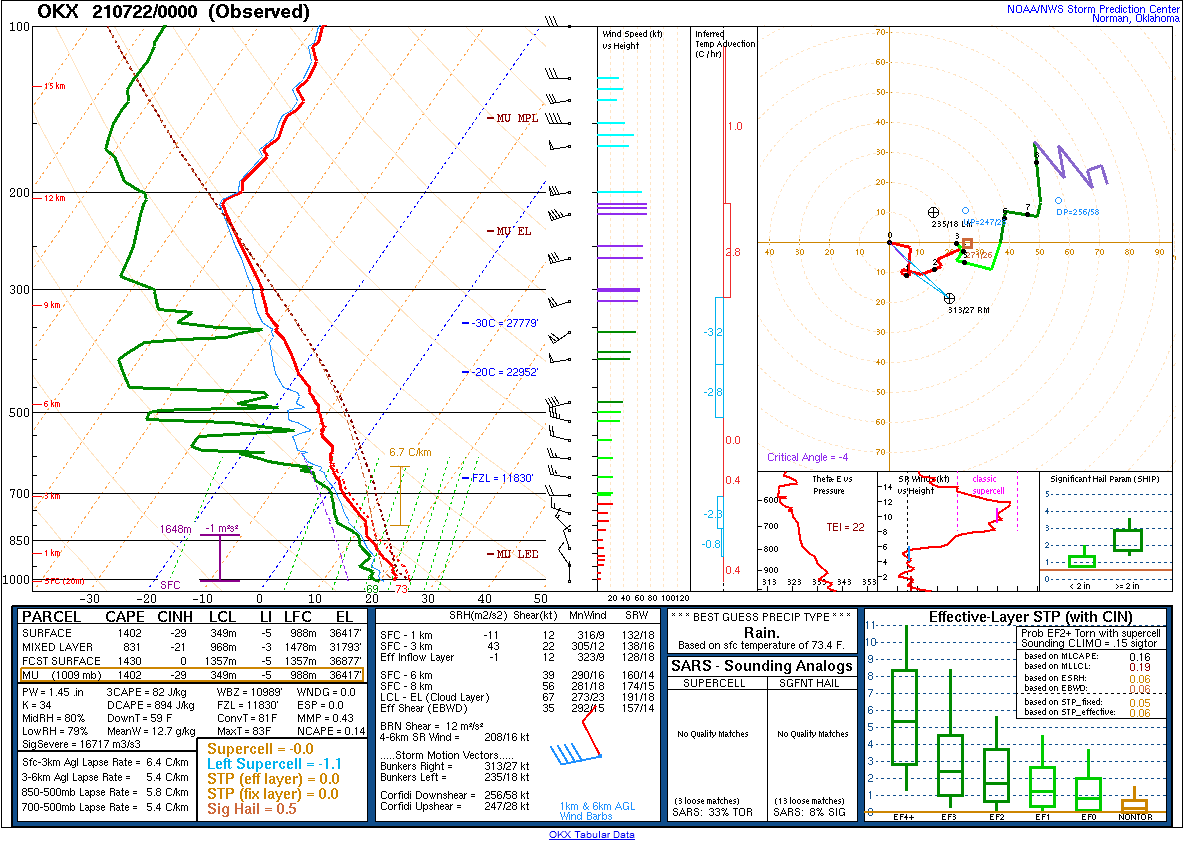The width and height of the screenshot is (1187, 845).
Task: Click the 313/27 RM marker on hodograph
Action: coord(949,298)
